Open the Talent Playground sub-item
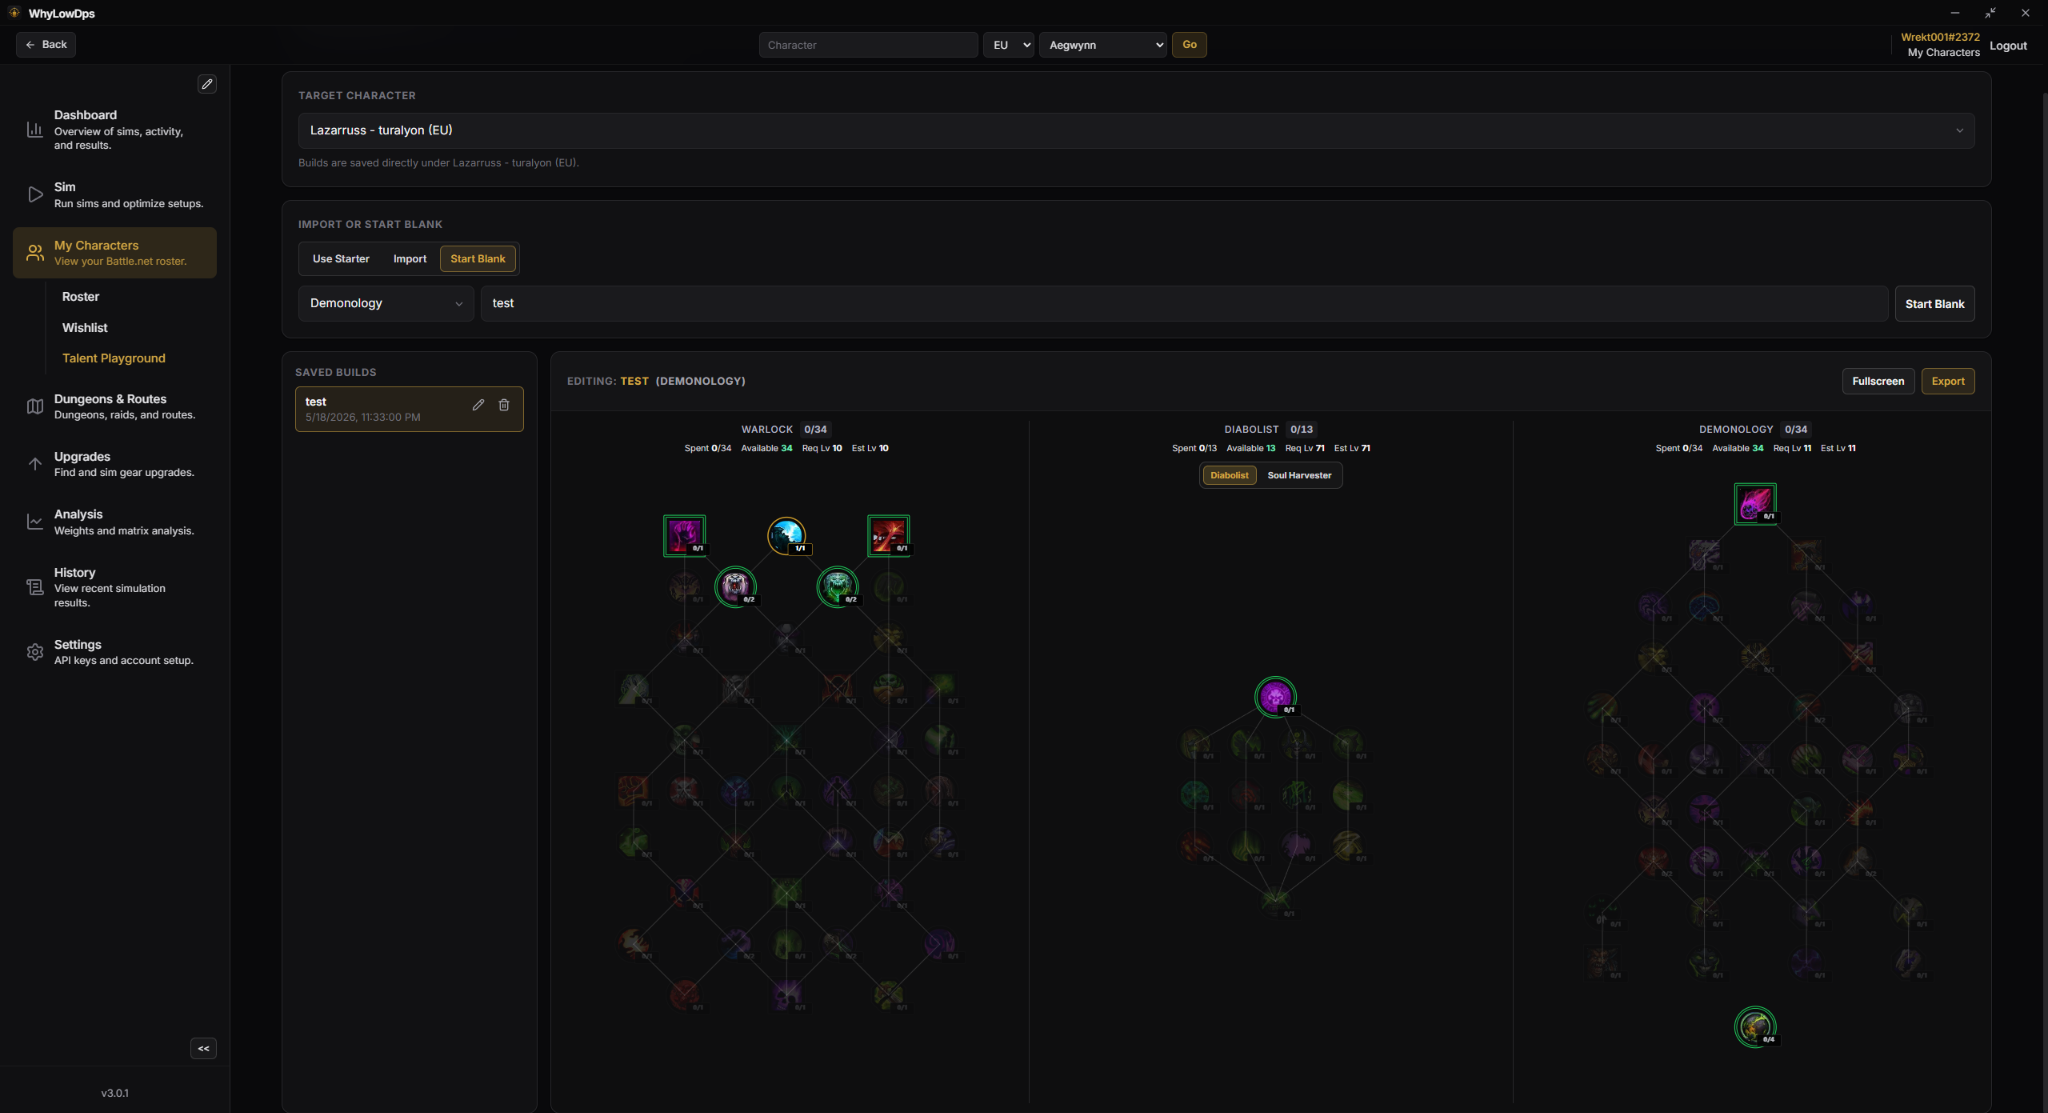The width and height of the screenshot is (2048, 1113). click(x=114, y=358)
